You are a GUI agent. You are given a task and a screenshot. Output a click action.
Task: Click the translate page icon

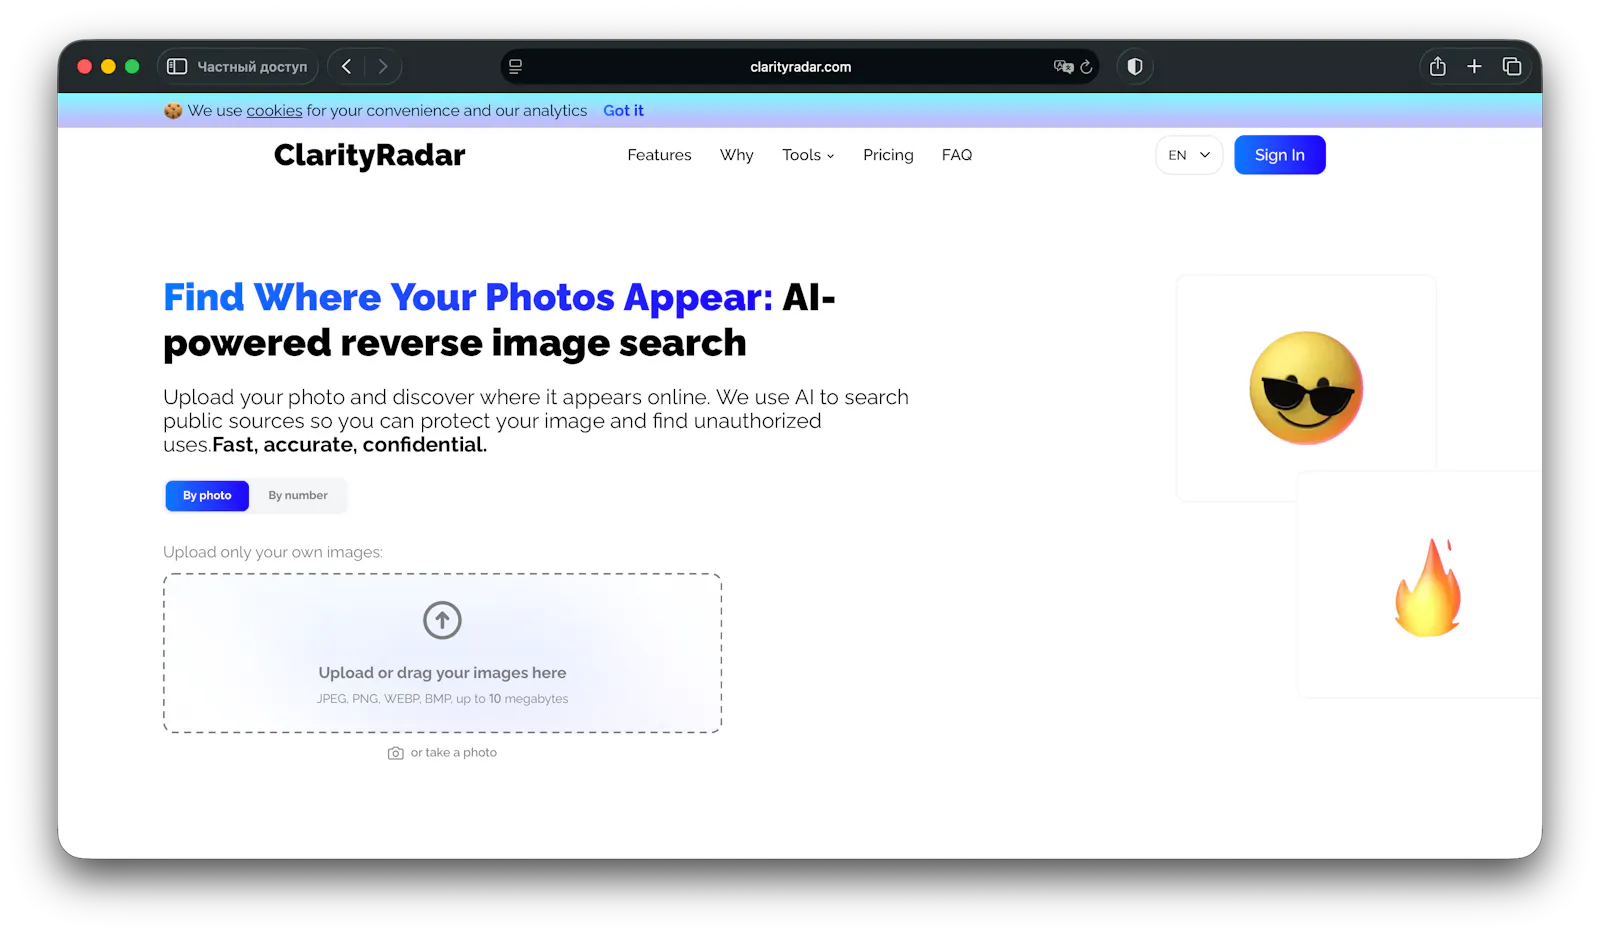click(1063, 67)
